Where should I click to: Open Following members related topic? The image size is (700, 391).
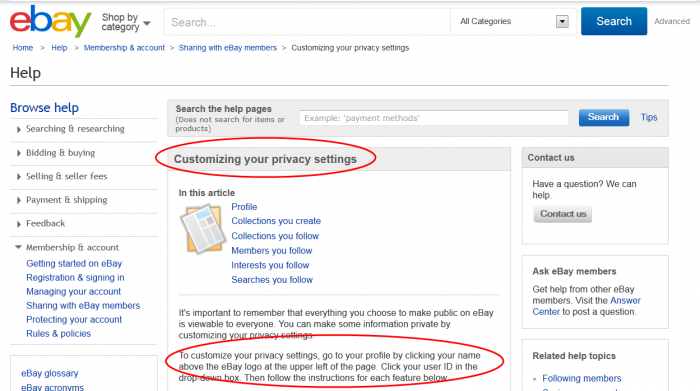pos(581,379)
